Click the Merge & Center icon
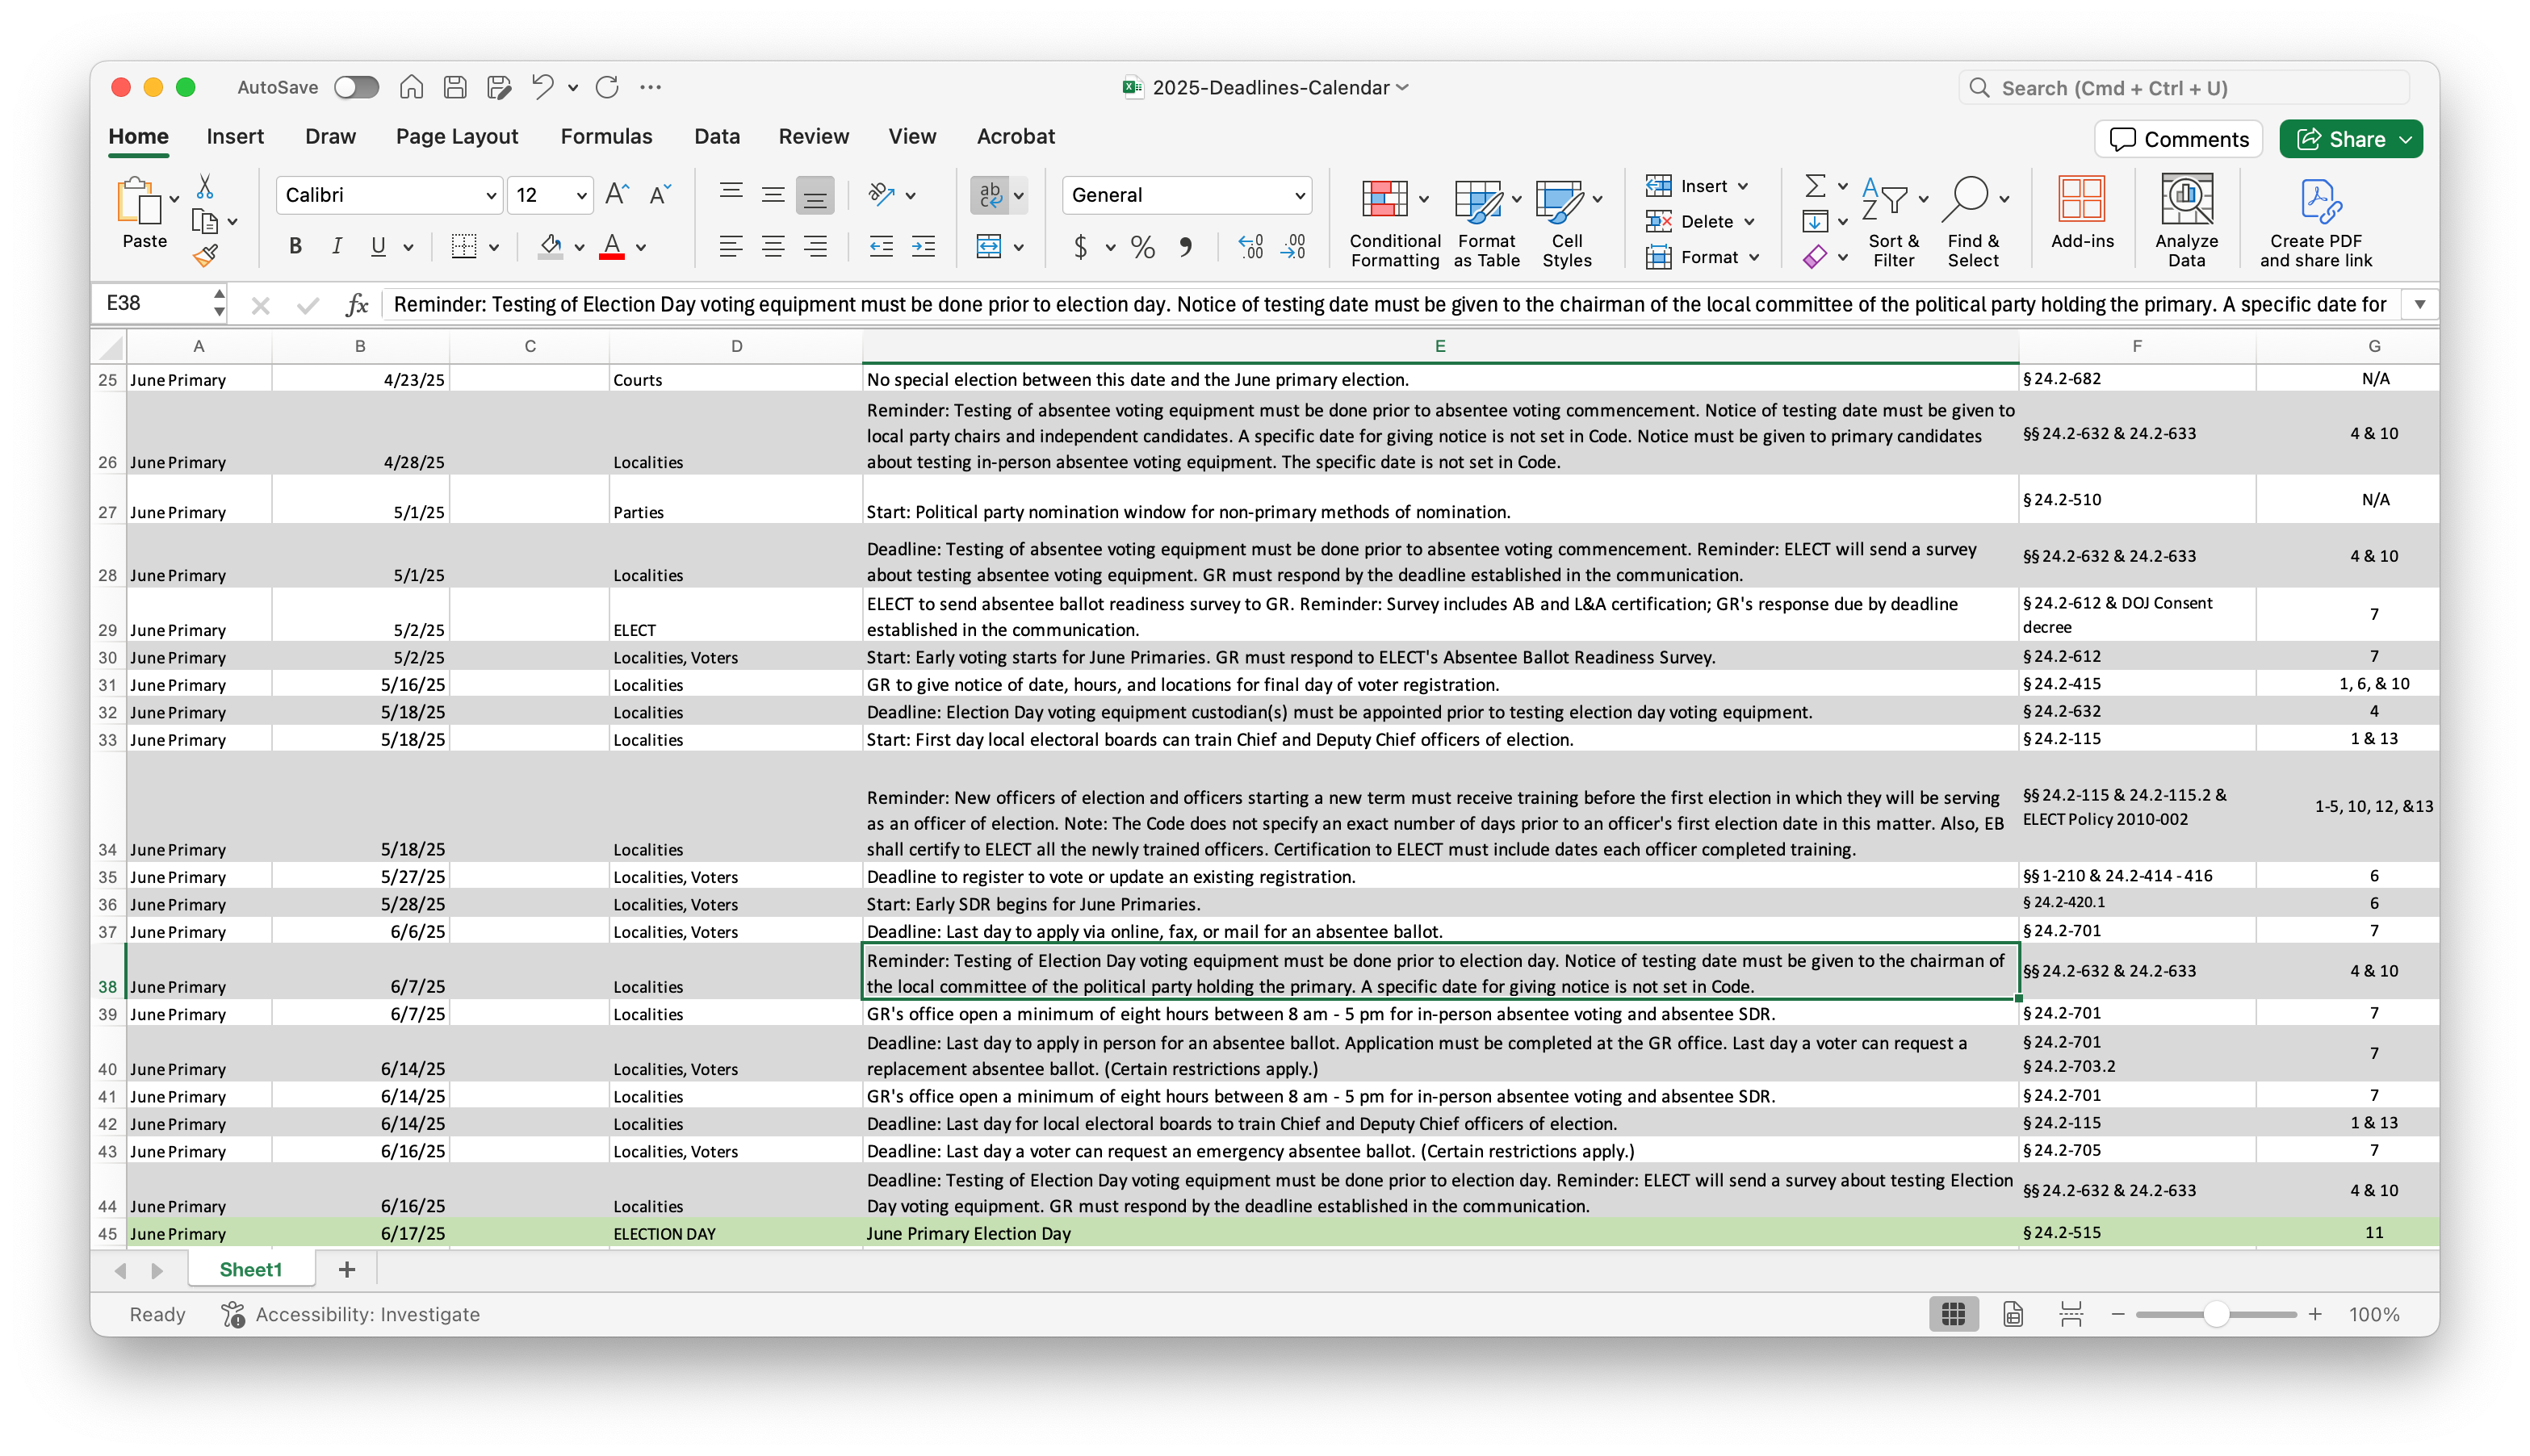The width and height of the screenshot is (2530, 1456). (x=989, y=246)
